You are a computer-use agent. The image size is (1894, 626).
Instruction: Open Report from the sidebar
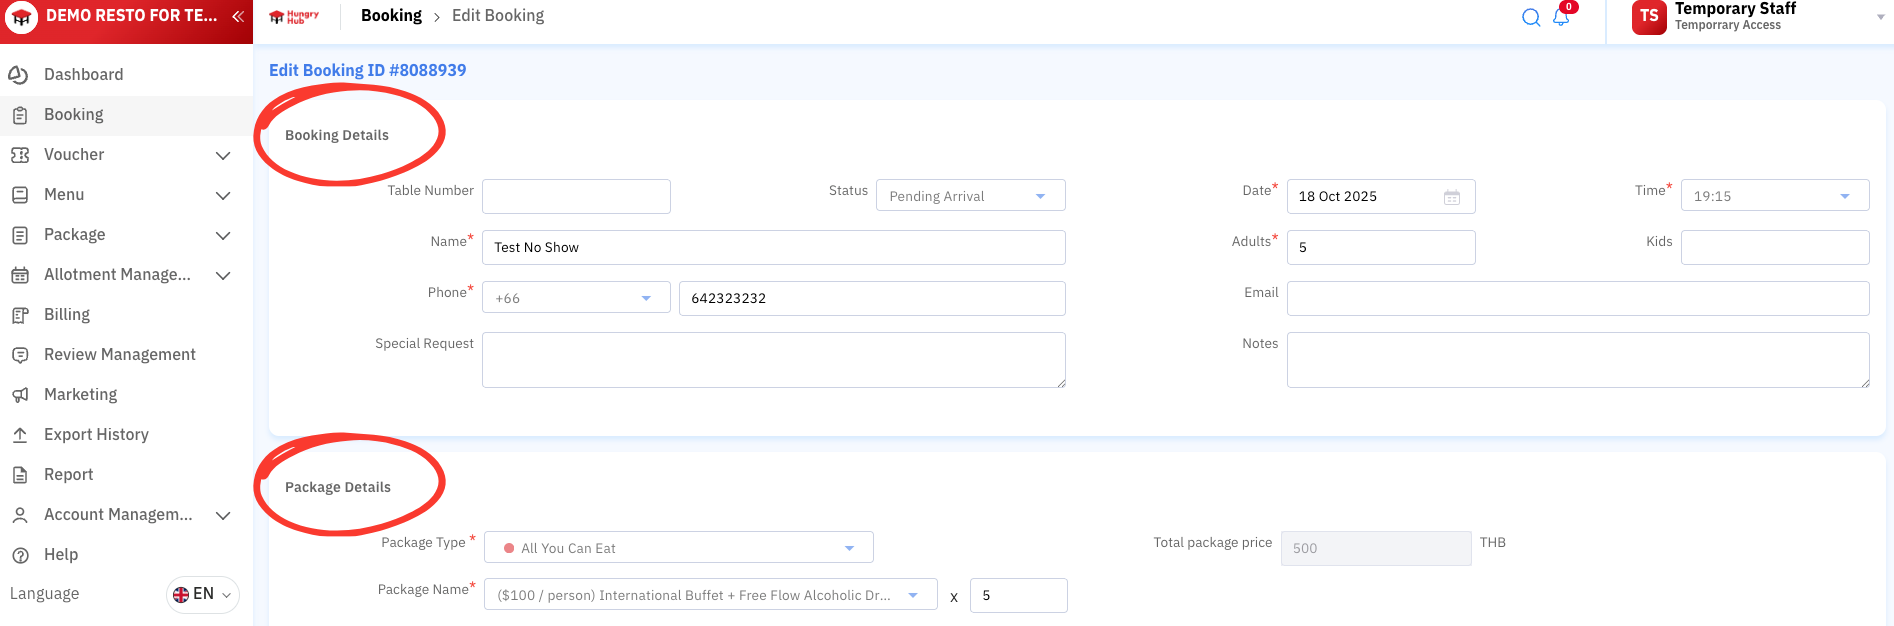pyautogui.click(x=126, y=475)
